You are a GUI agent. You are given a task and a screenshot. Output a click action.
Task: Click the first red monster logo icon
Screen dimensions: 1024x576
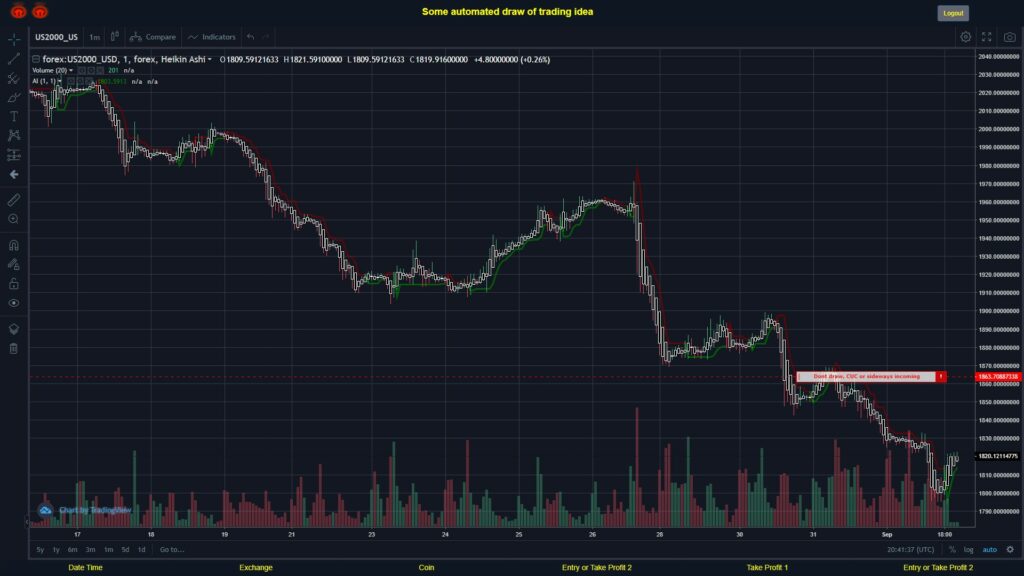point(18,10)
